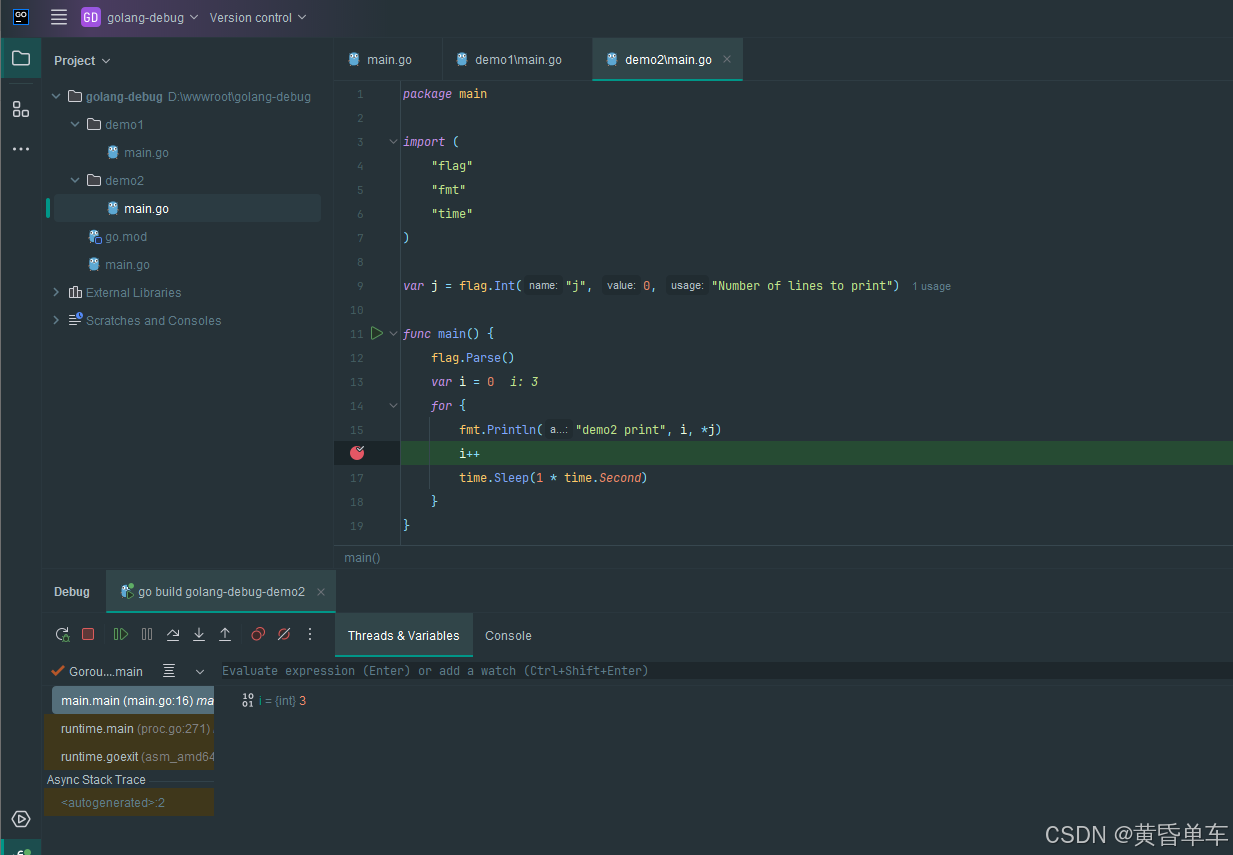Click the Step Out icon
This screenshot has width=1233, height=855.
[x=225, y=634]
